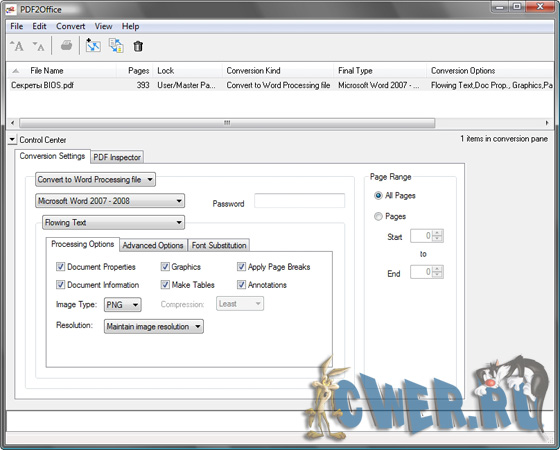This screenshot has width=560, height=450.
Task: Click the 393 pages cell
Action: coord(143,85)
